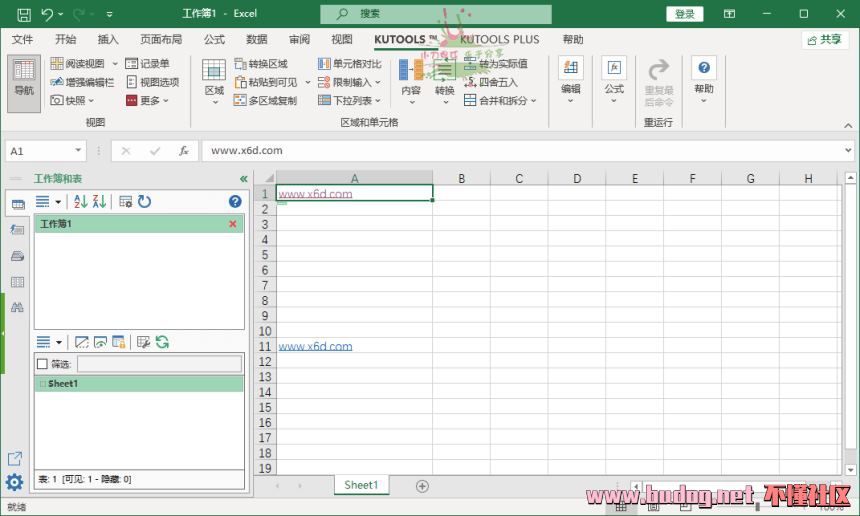
Task: Click the 登录 sign-in button
Action: click(684, 14)
